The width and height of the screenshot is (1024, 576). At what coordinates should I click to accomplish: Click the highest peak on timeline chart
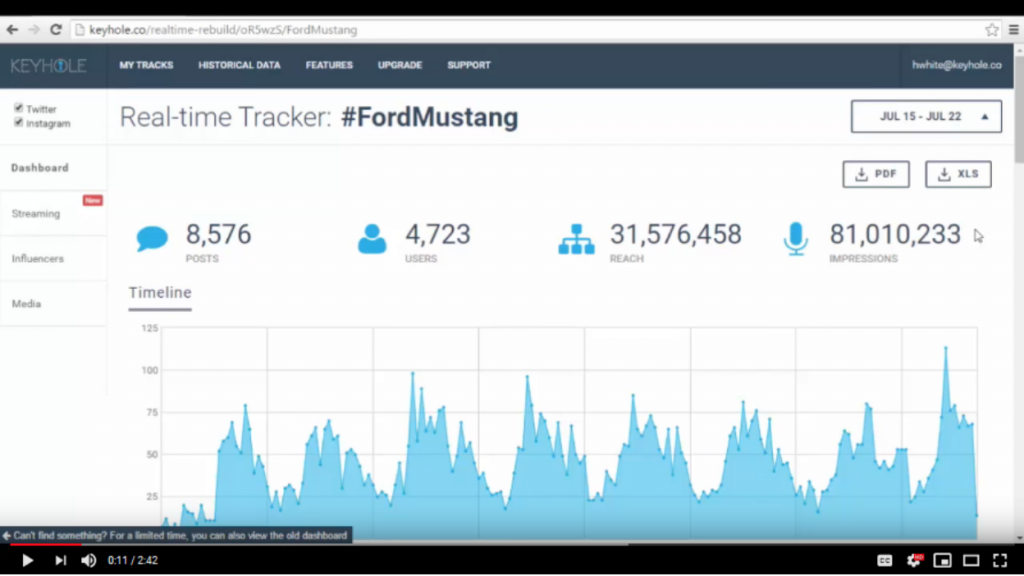click(946, 348)
